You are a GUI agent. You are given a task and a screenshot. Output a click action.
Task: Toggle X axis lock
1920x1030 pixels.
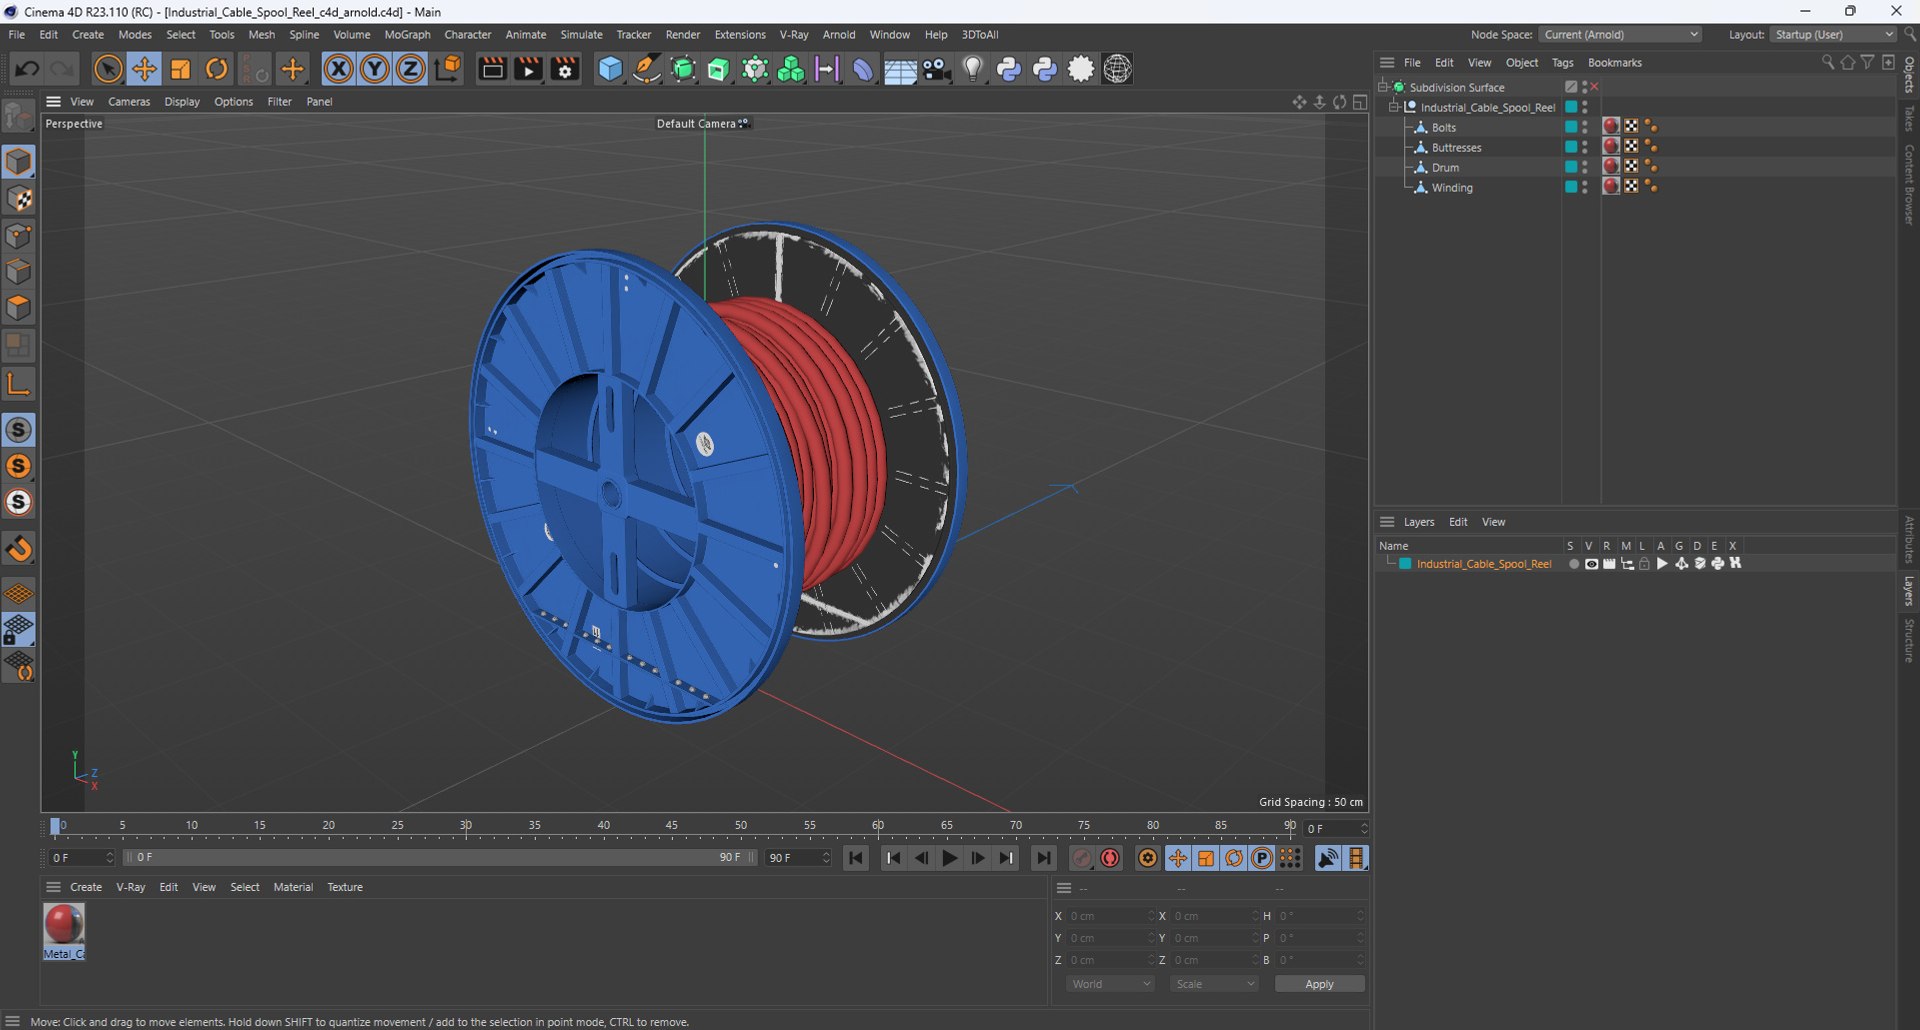tap(339, 69)
